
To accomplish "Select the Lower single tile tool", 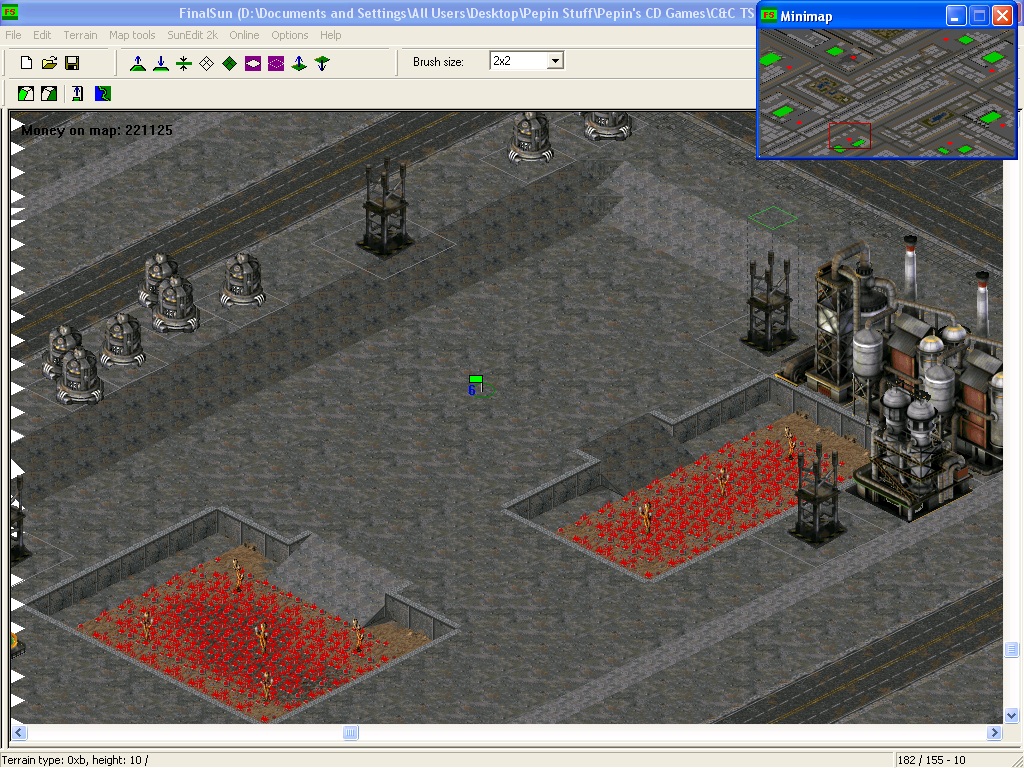I will [x=322, y=63].
